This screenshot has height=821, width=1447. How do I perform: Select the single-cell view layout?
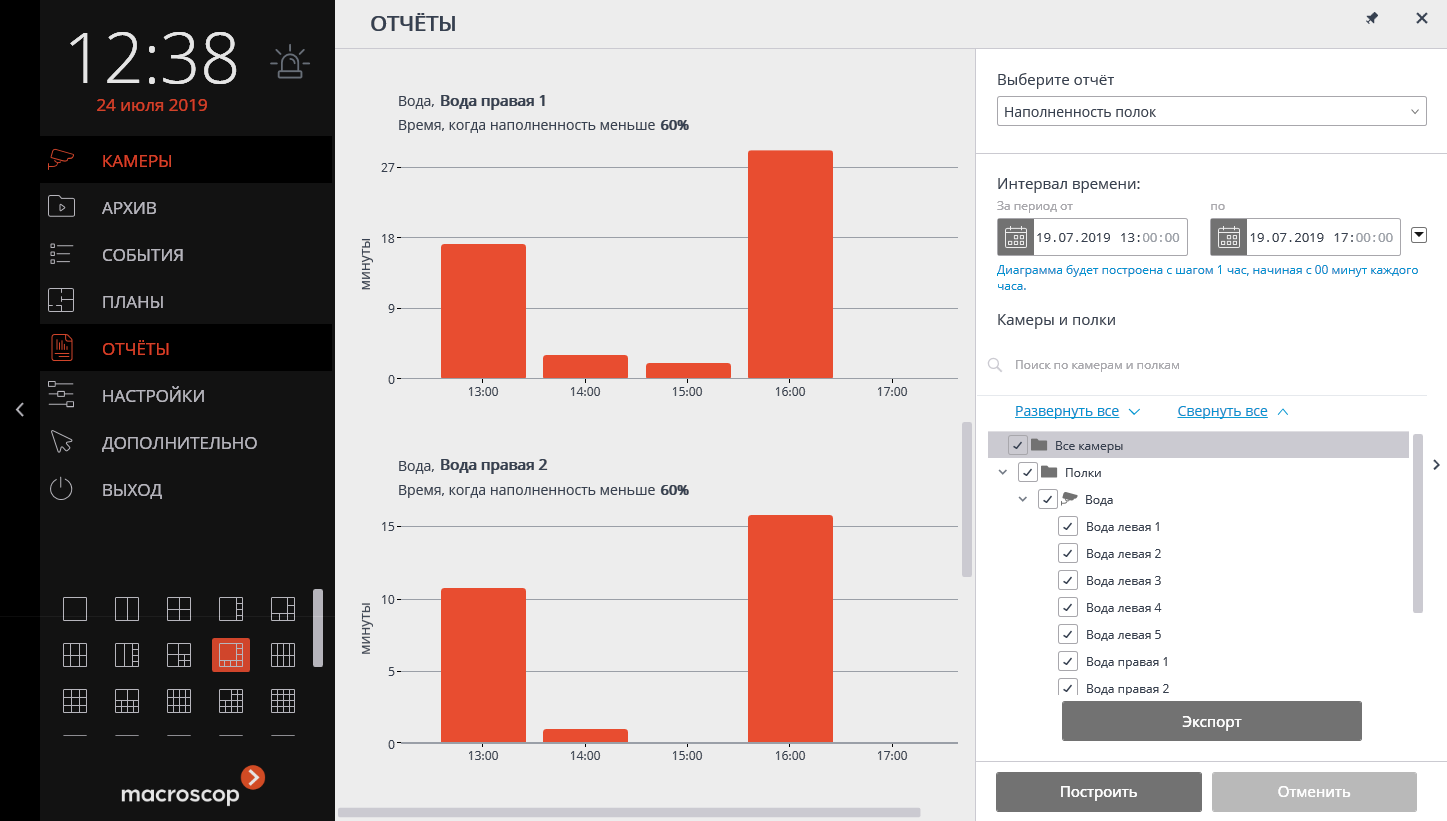pos(75,608)
